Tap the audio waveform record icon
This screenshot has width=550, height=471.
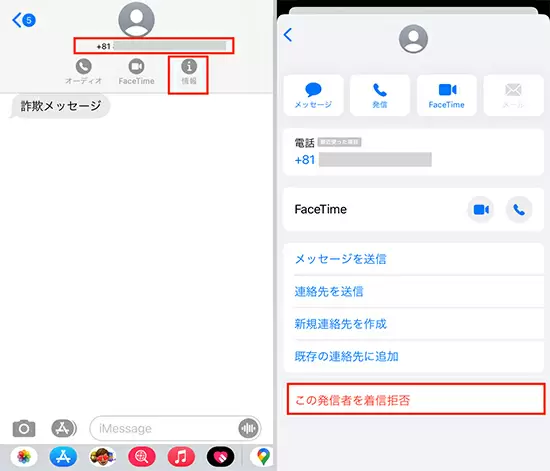point(248,428)
